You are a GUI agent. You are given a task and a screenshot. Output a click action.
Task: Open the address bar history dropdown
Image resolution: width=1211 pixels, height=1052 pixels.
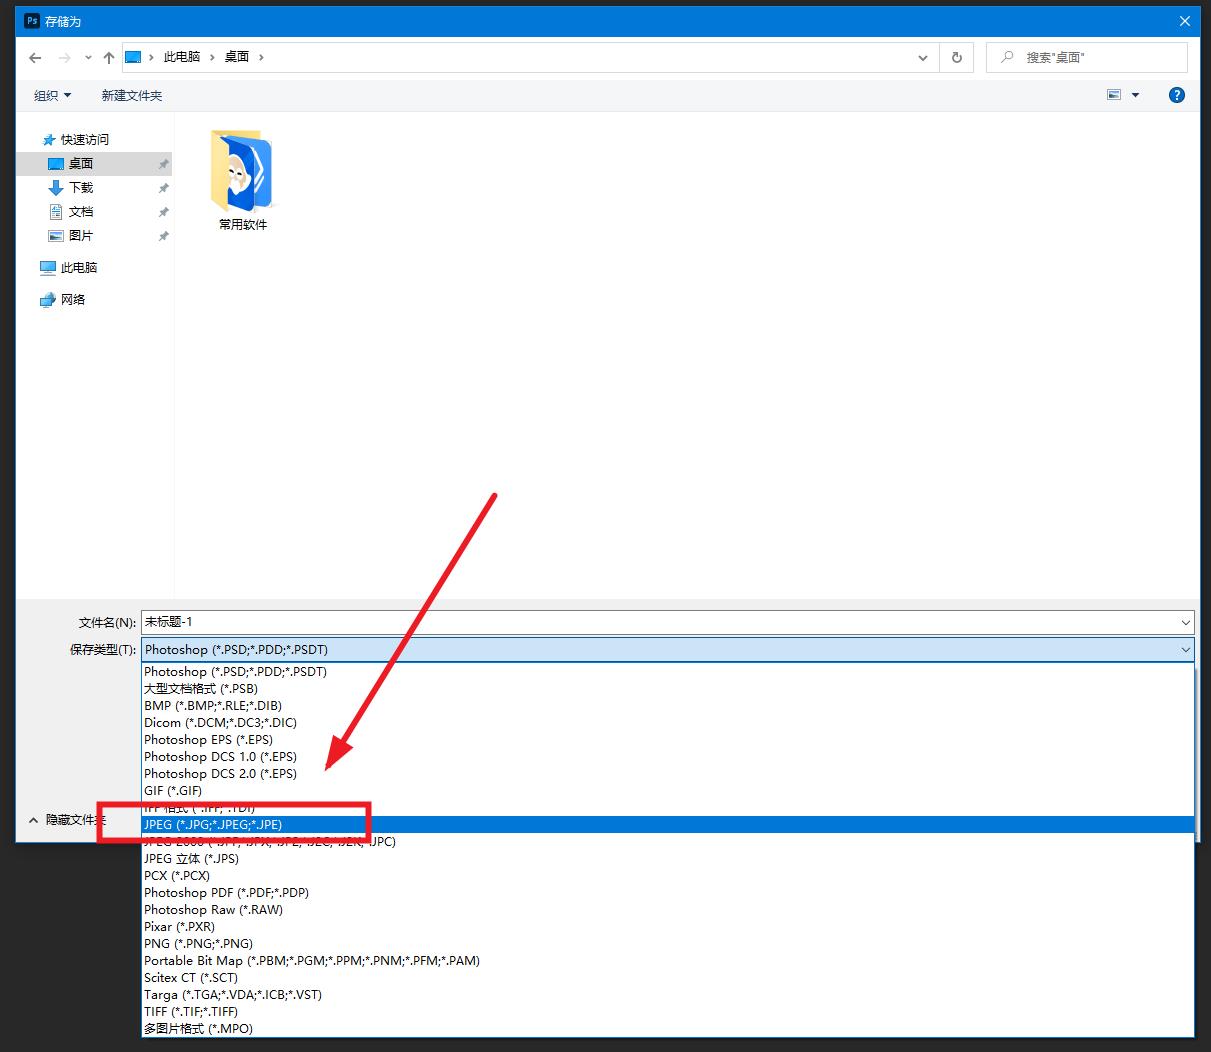coord(923,58)
